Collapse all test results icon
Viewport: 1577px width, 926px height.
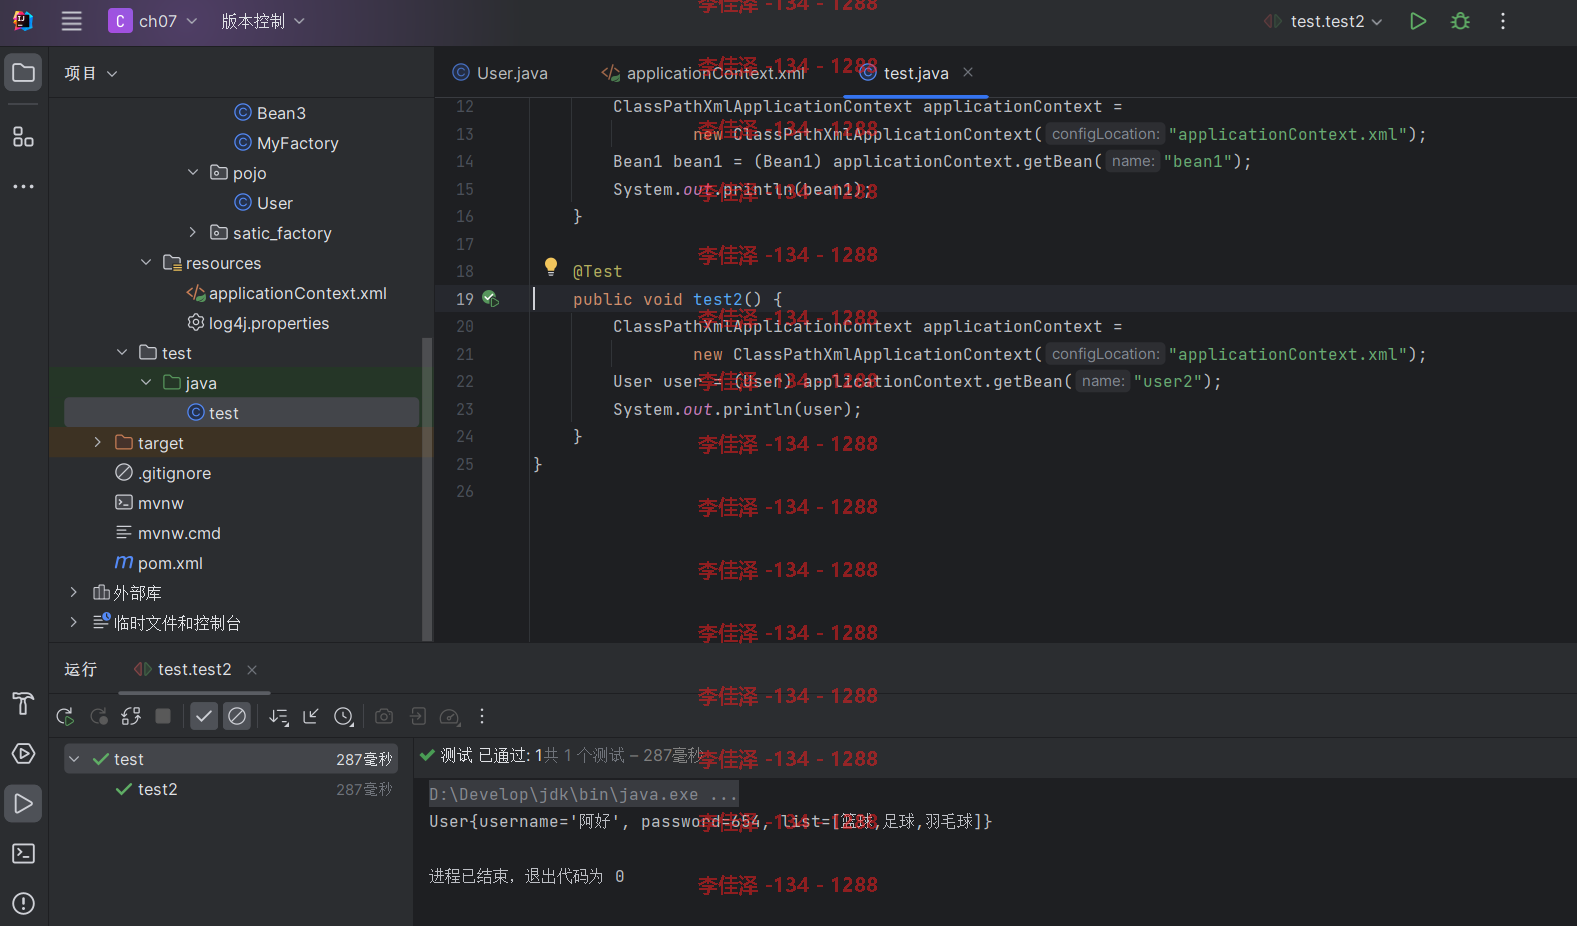(311, 716)
